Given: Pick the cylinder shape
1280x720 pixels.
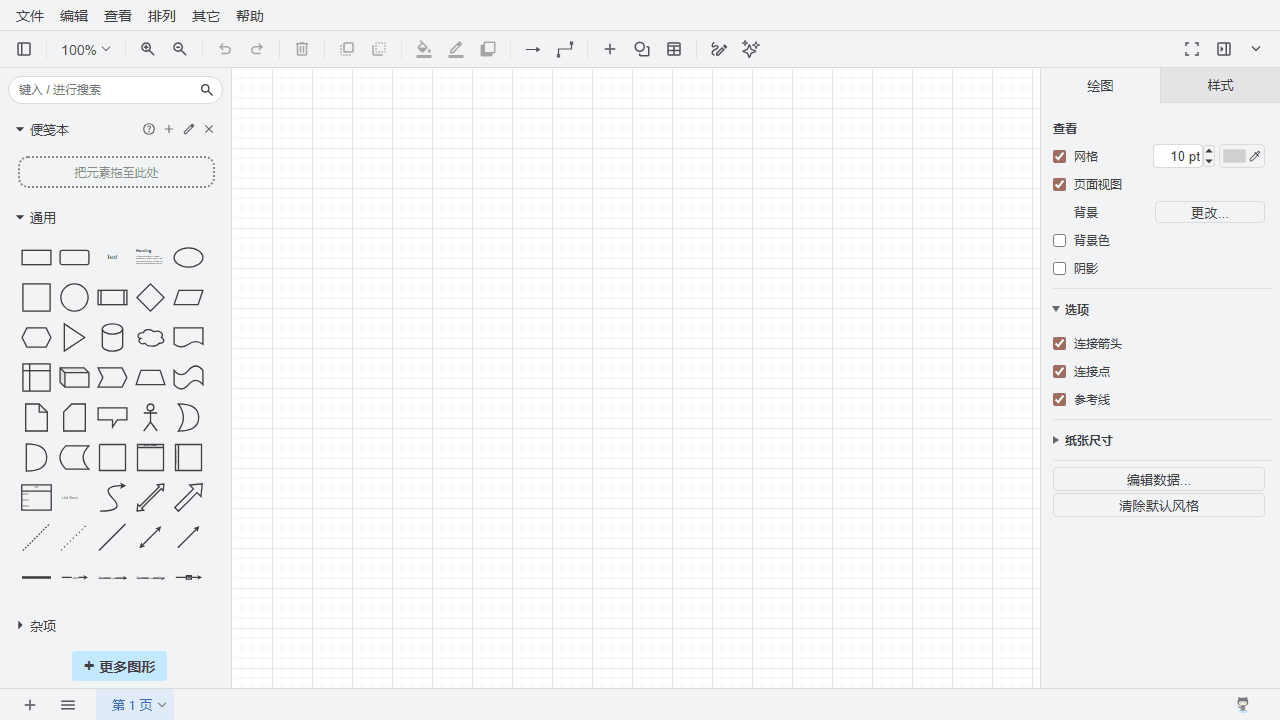Looking at the screenshot, I should pyautogui.click(x=112, y=338).
